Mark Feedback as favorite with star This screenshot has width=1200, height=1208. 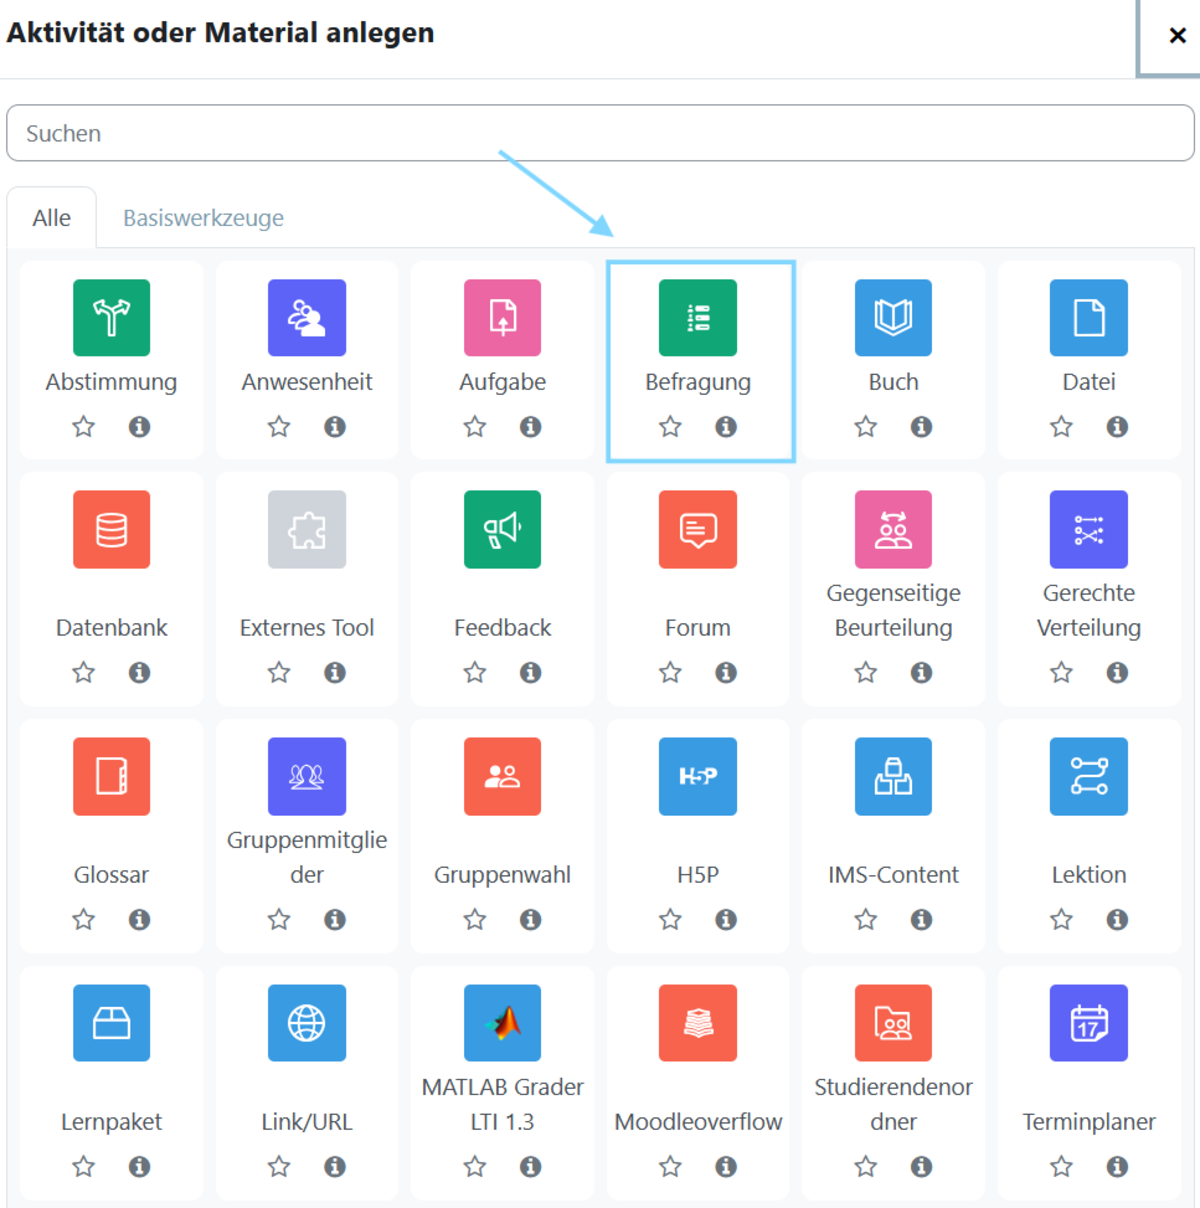pyautogui.click(x=475, y=673)
